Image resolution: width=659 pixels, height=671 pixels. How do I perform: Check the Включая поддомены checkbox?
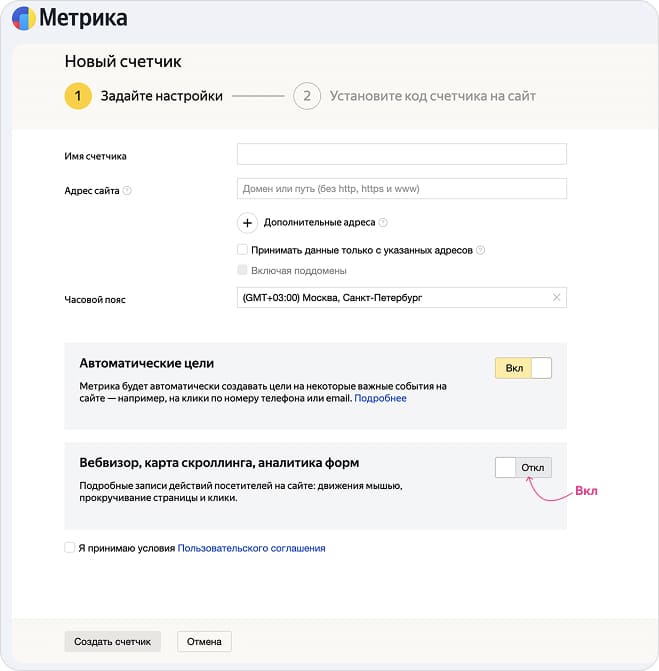pos(242,270)
